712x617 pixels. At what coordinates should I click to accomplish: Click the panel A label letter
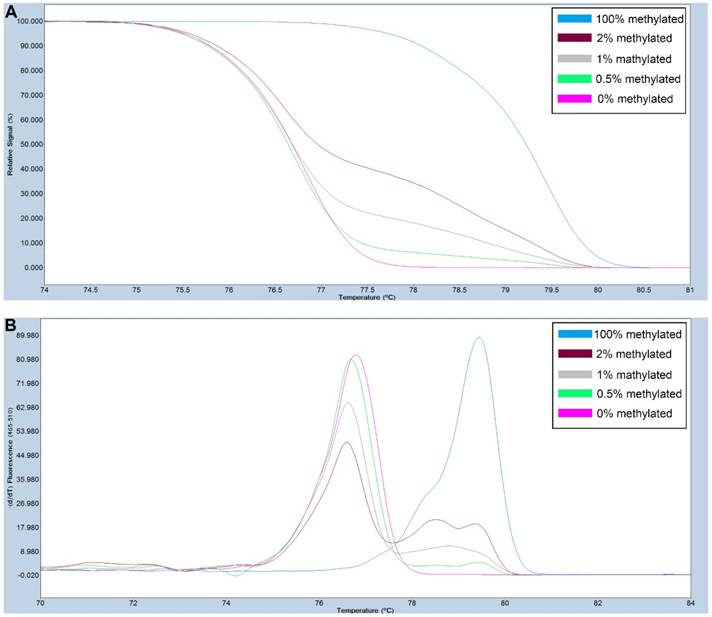(x=10, y=9)
